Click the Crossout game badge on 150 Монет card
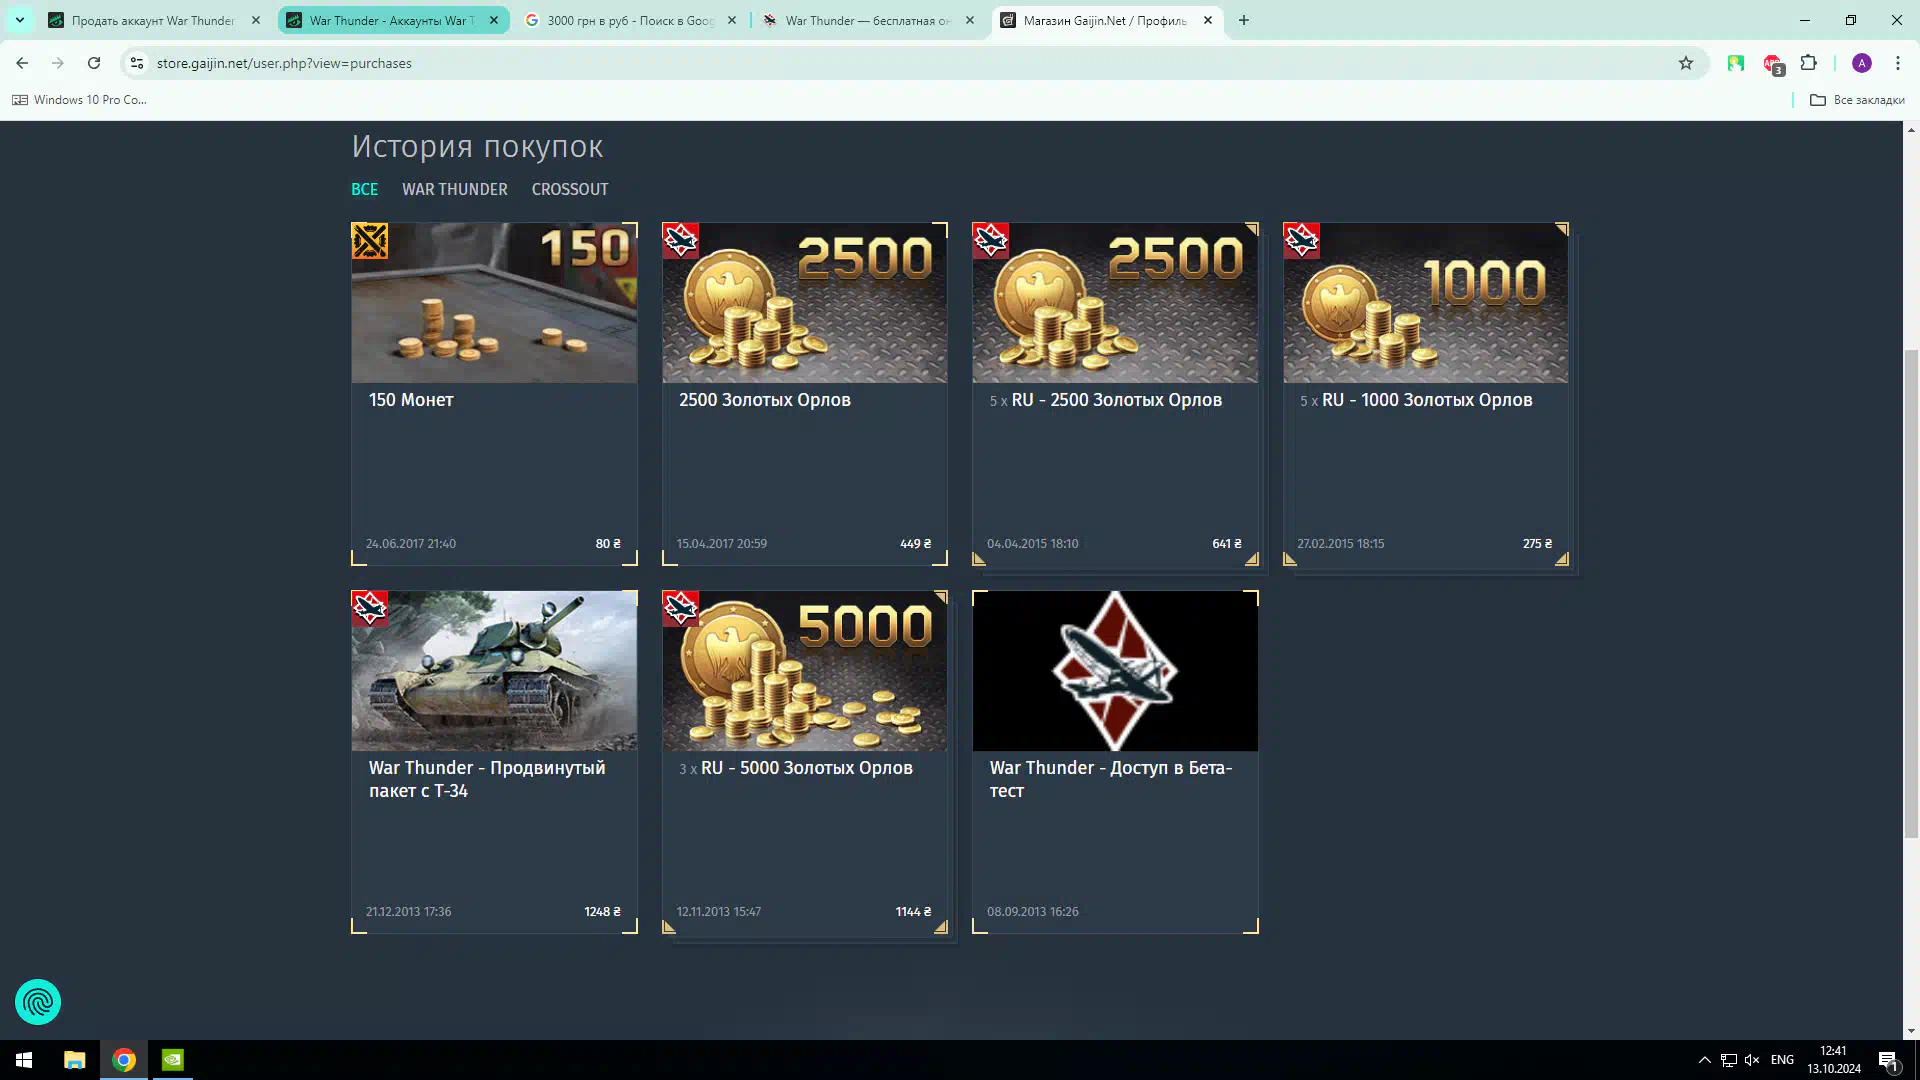This screenshot has height=1080, width=1920. pos(370,241)
